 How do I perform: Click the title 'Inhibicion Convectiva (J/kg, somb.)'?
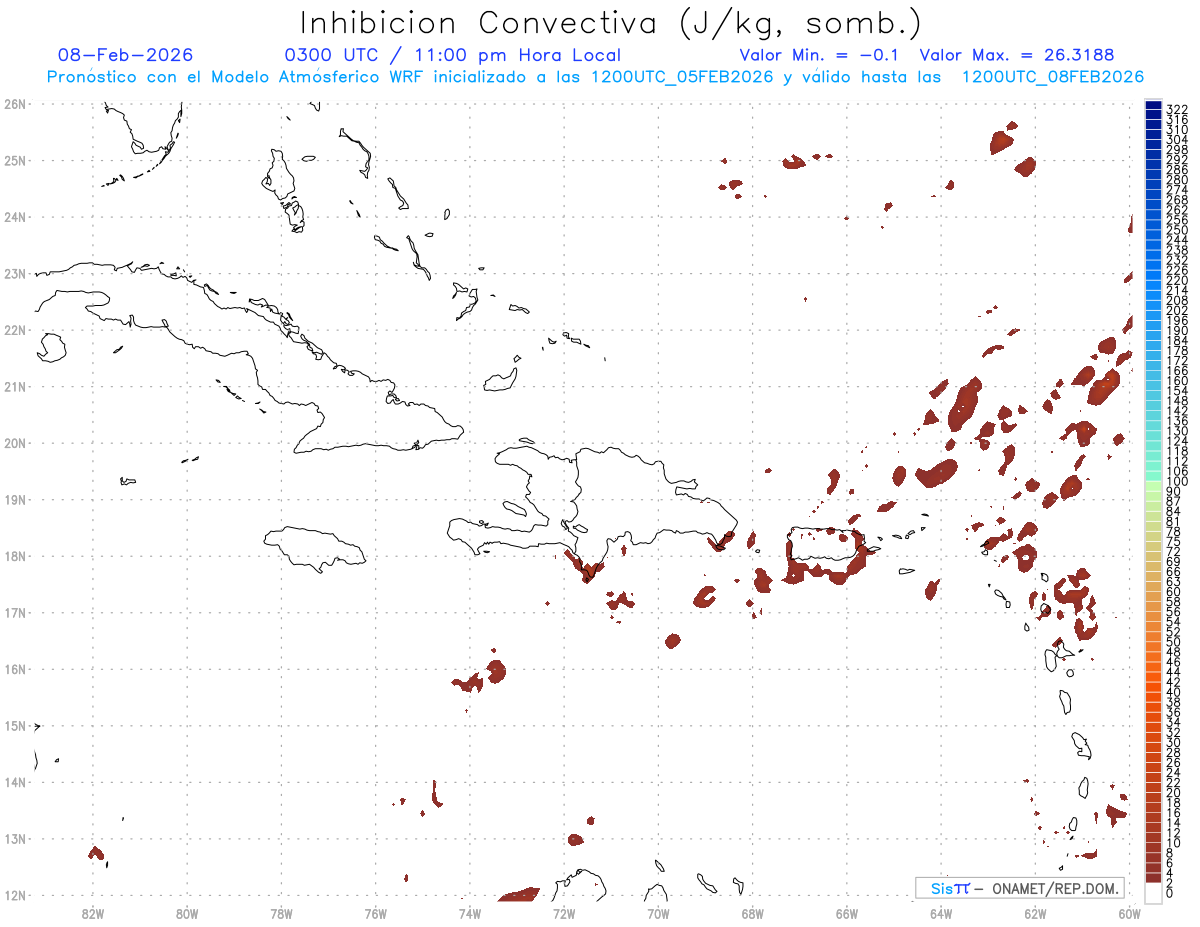click(611, 23)
